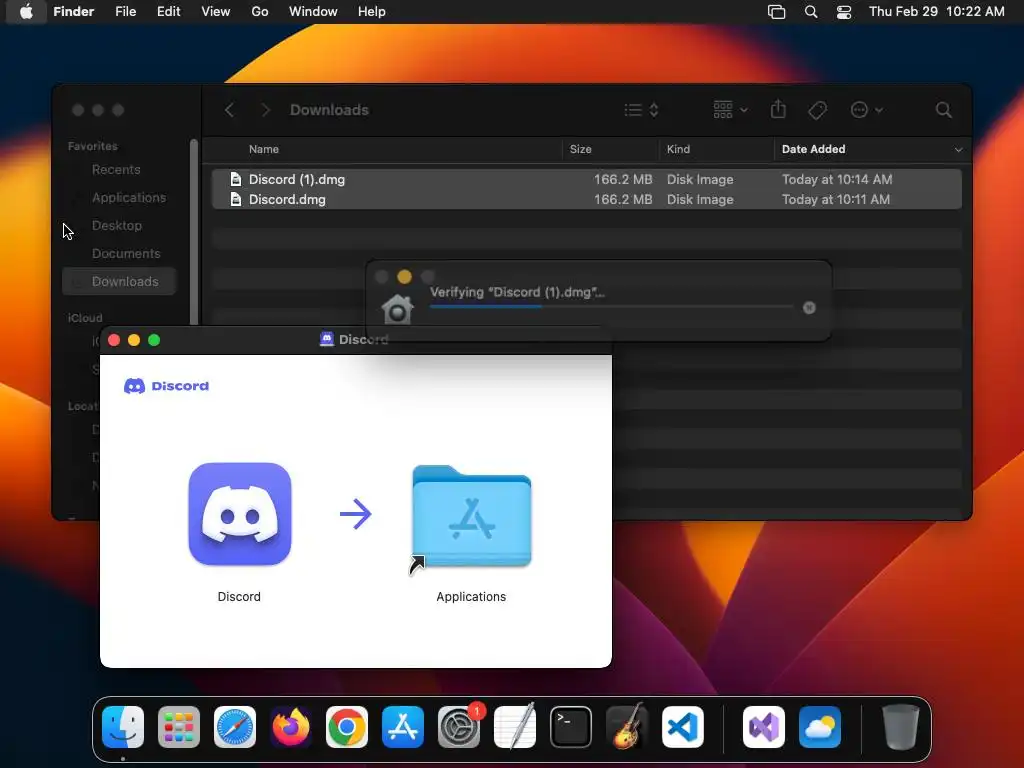Open Visual Studio from the Dock
The width and height of the screenshot is (1024, 768).
(x=764, y=727)
